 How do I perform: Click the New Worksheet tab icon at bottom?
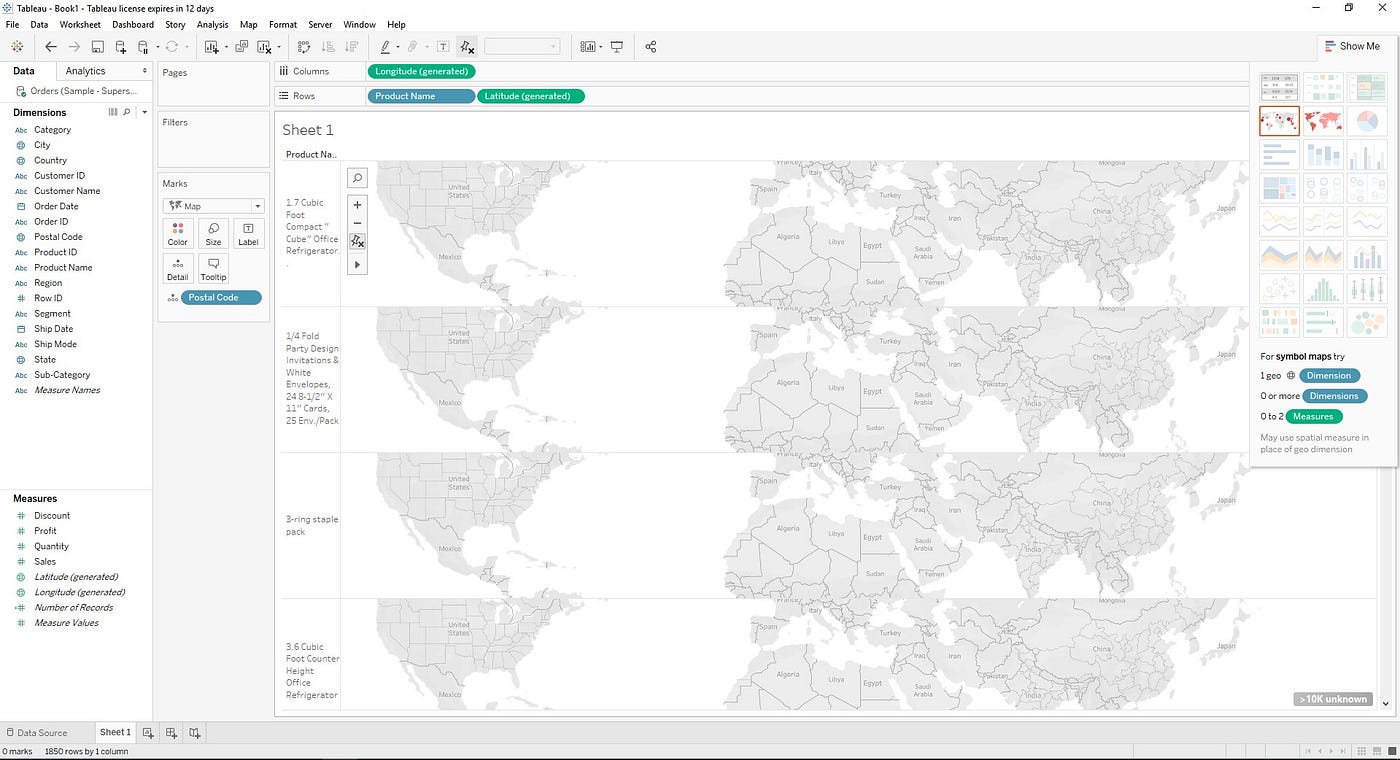(x=148, y=732)
